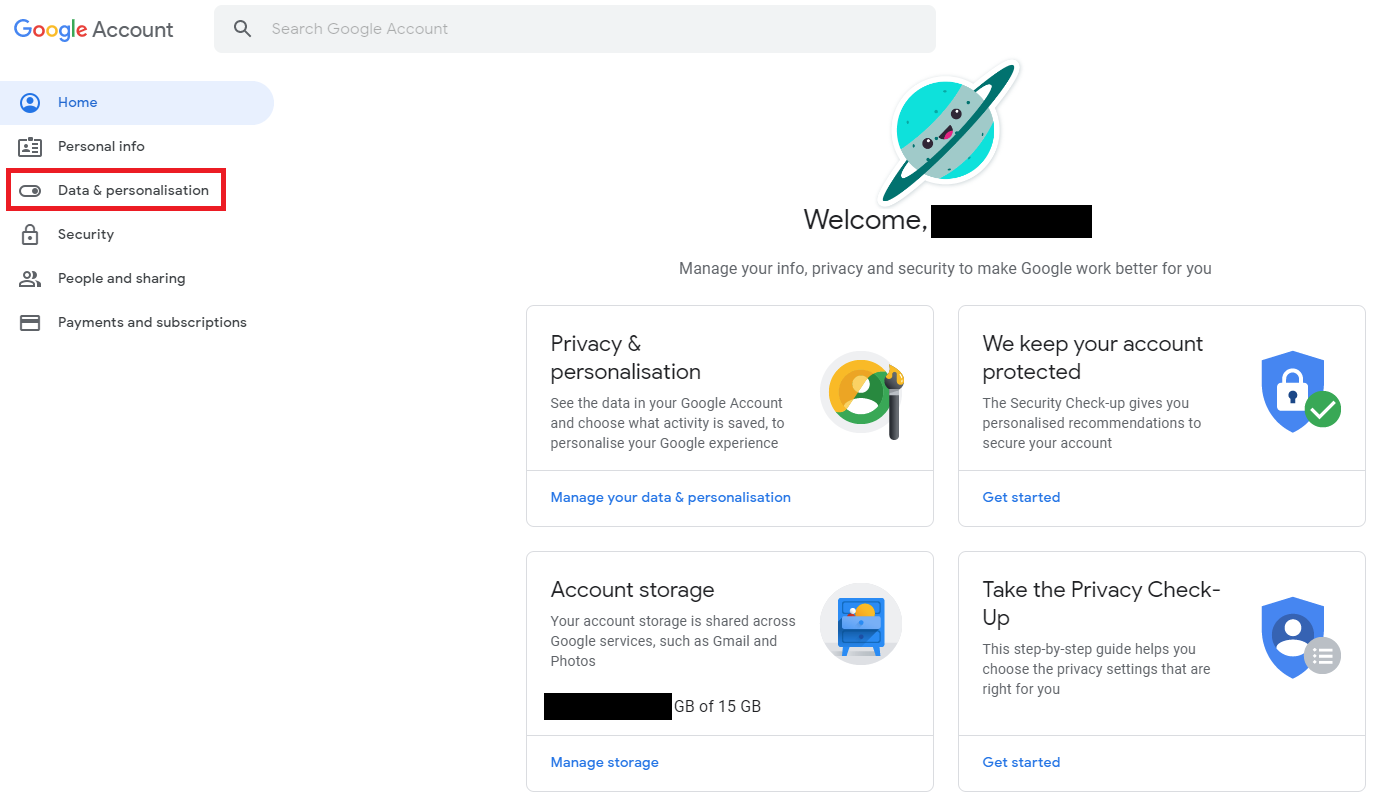Click the 'Manage your info, privacy and security' subtitle
This screenshot has height=805, width=1392.
point(945,268)
